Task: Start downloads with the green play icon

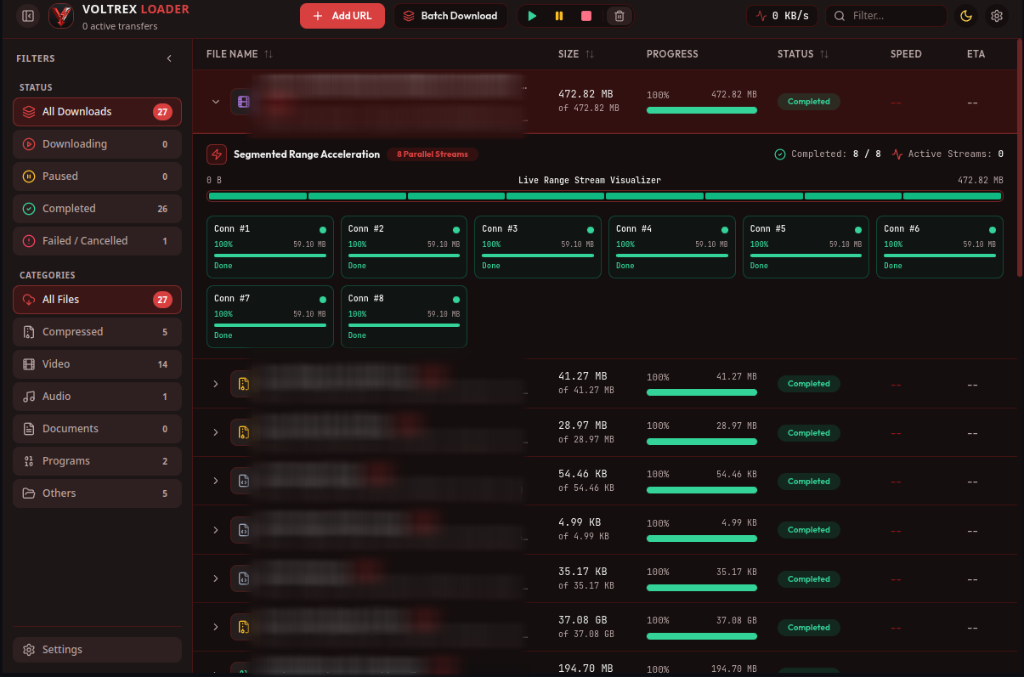Action: tap(532, 16)
